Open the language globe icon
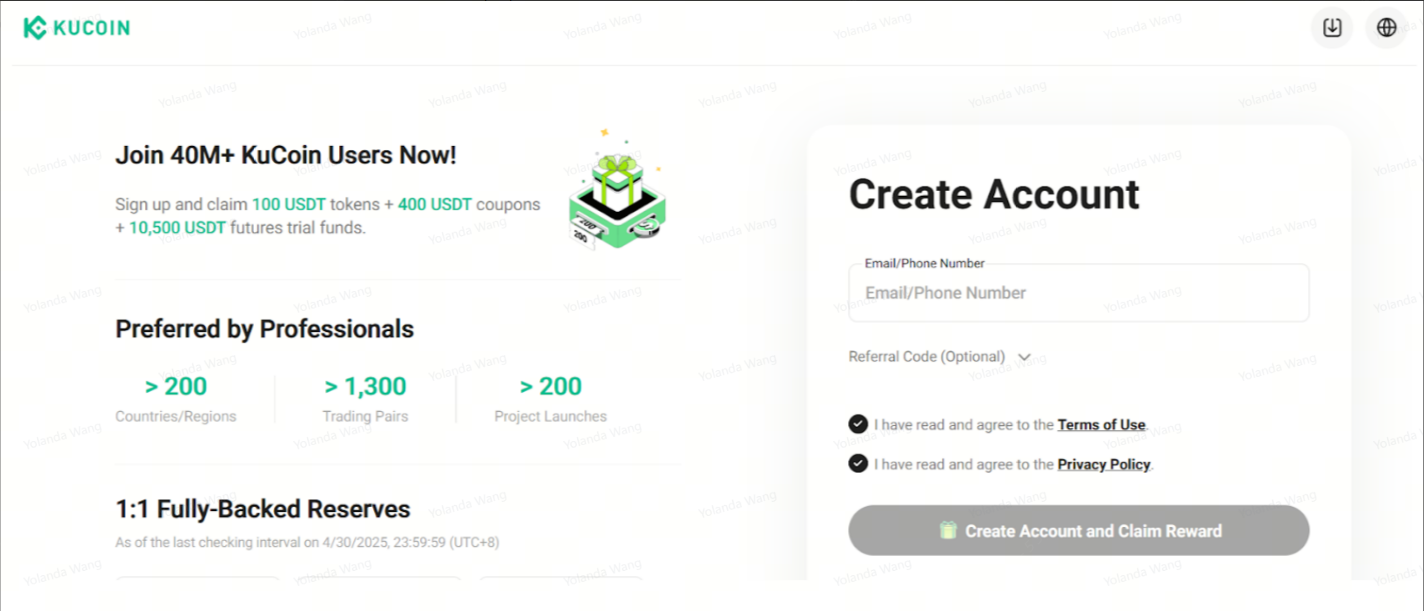 click(1387, 28)
